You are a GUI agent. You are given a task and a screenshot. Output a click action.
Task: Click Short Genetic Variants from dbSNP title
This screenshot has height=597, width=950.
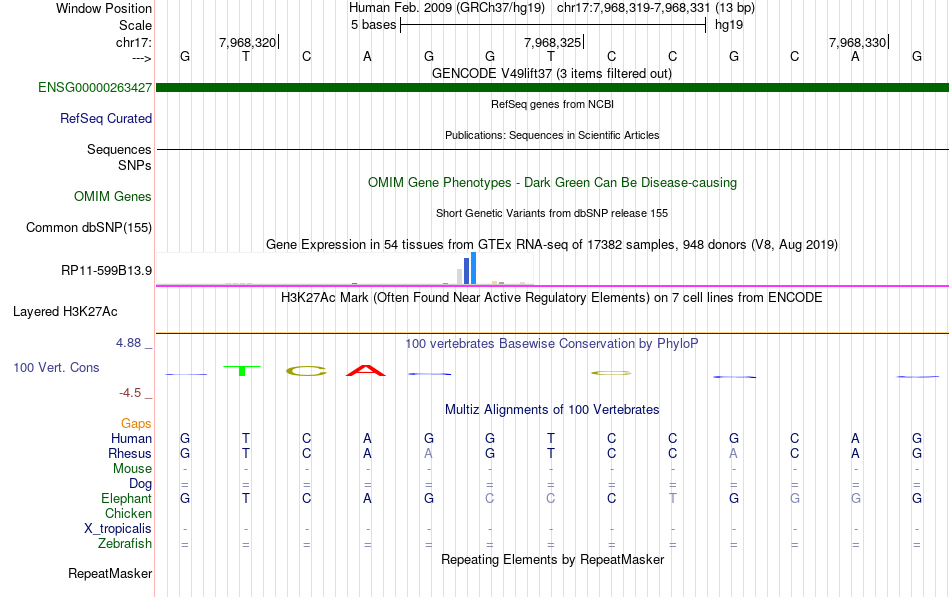click(x=552, y=213)
